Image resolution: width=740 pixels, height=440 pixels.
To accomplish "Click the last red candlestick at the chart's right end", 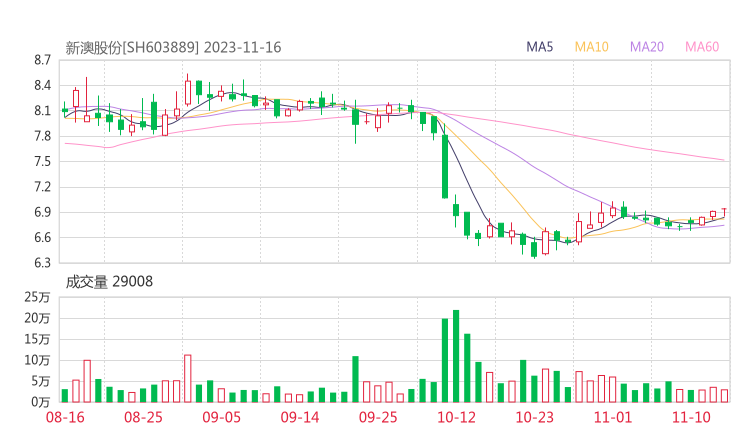I will [x=724, y=212].
